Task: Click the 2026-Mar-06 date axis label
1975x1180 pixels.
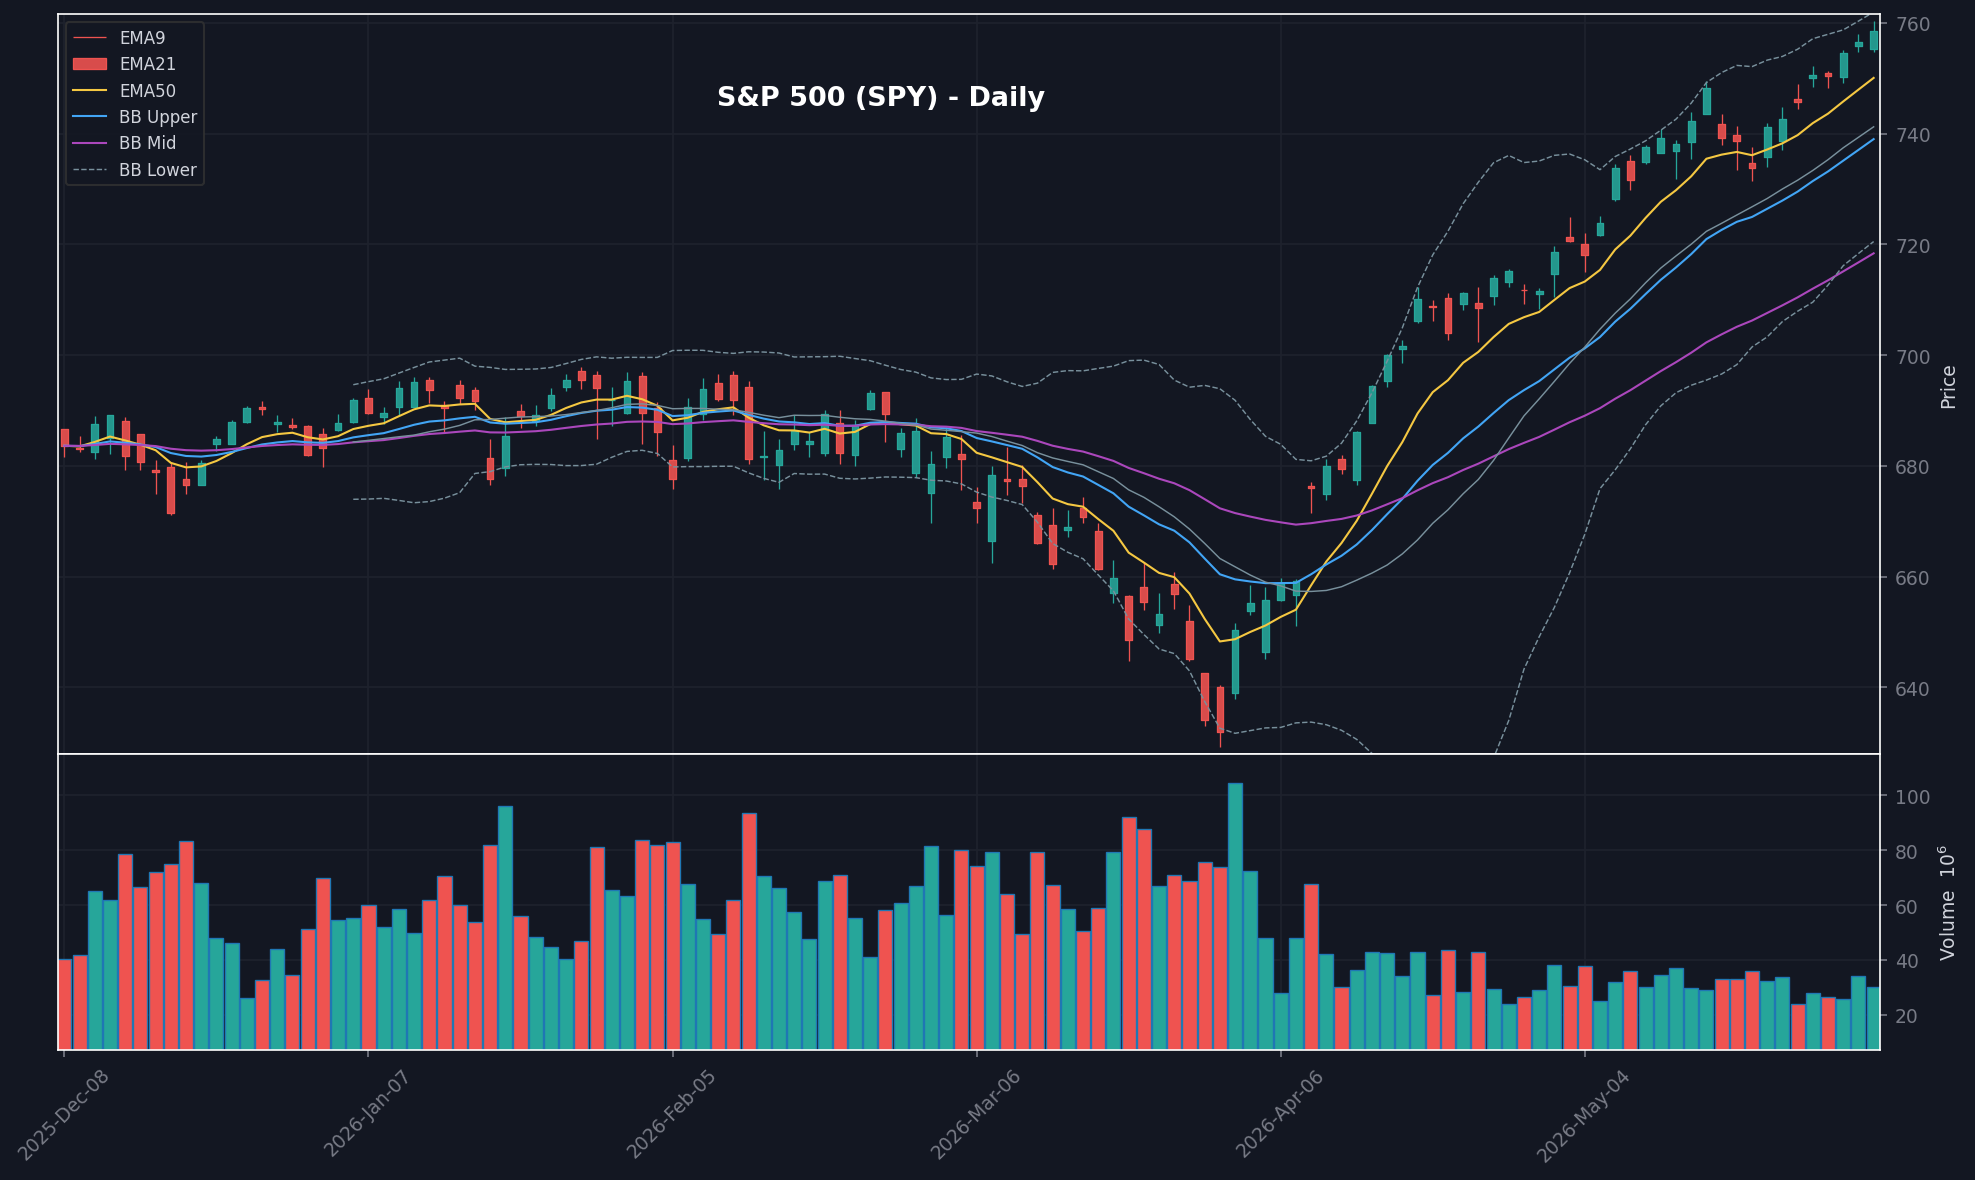Action: 977,1115
